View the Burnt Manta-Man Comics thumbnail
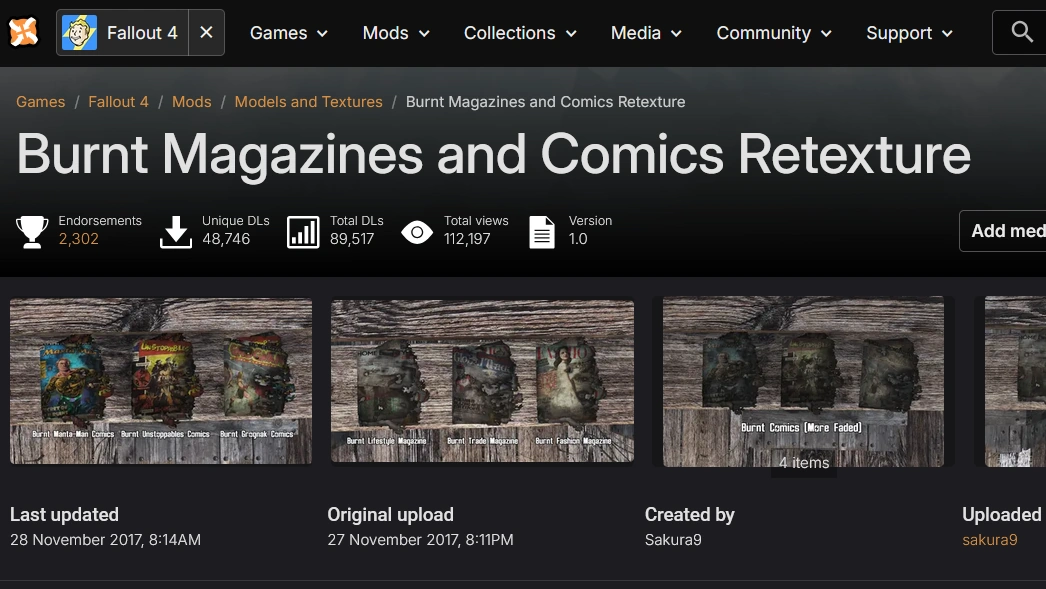The height and width of the screenshot is (589, 1046). (161, 381)
